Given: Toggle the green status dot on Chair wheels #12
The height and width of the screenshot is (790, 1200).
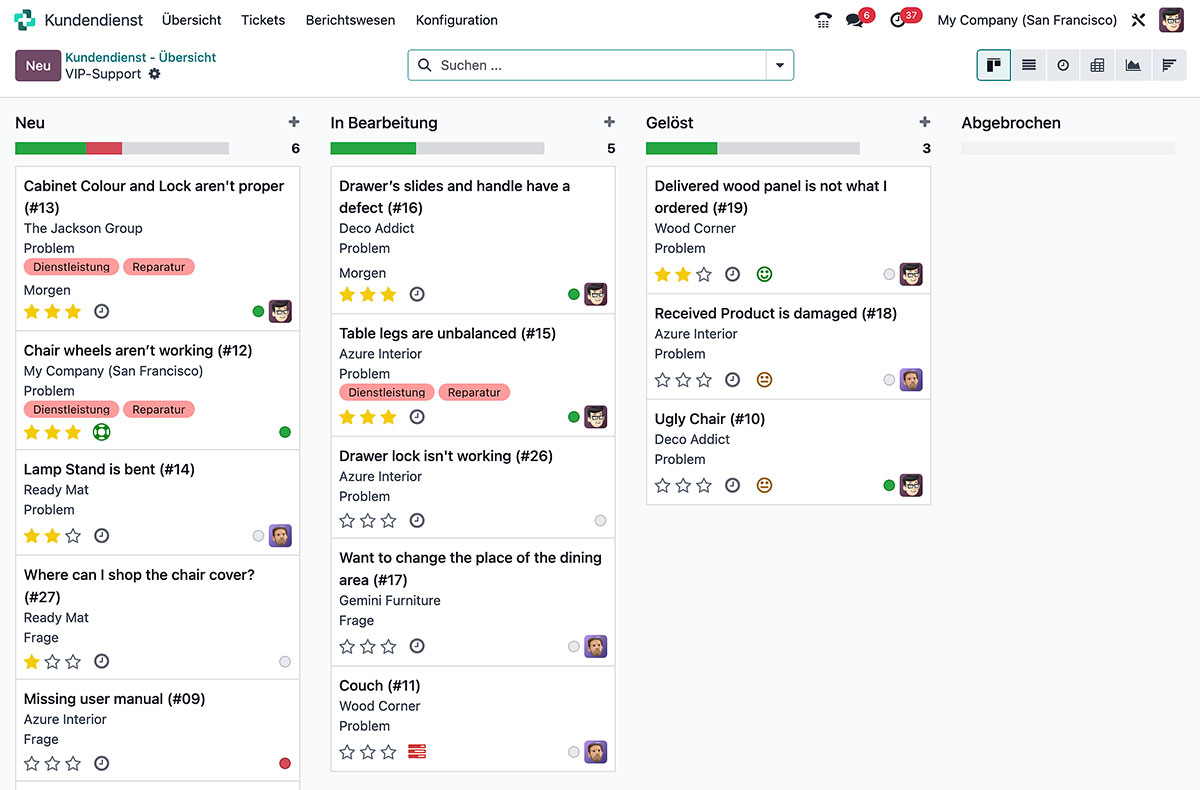Looking at the screenshot, I should click(285, 432).
